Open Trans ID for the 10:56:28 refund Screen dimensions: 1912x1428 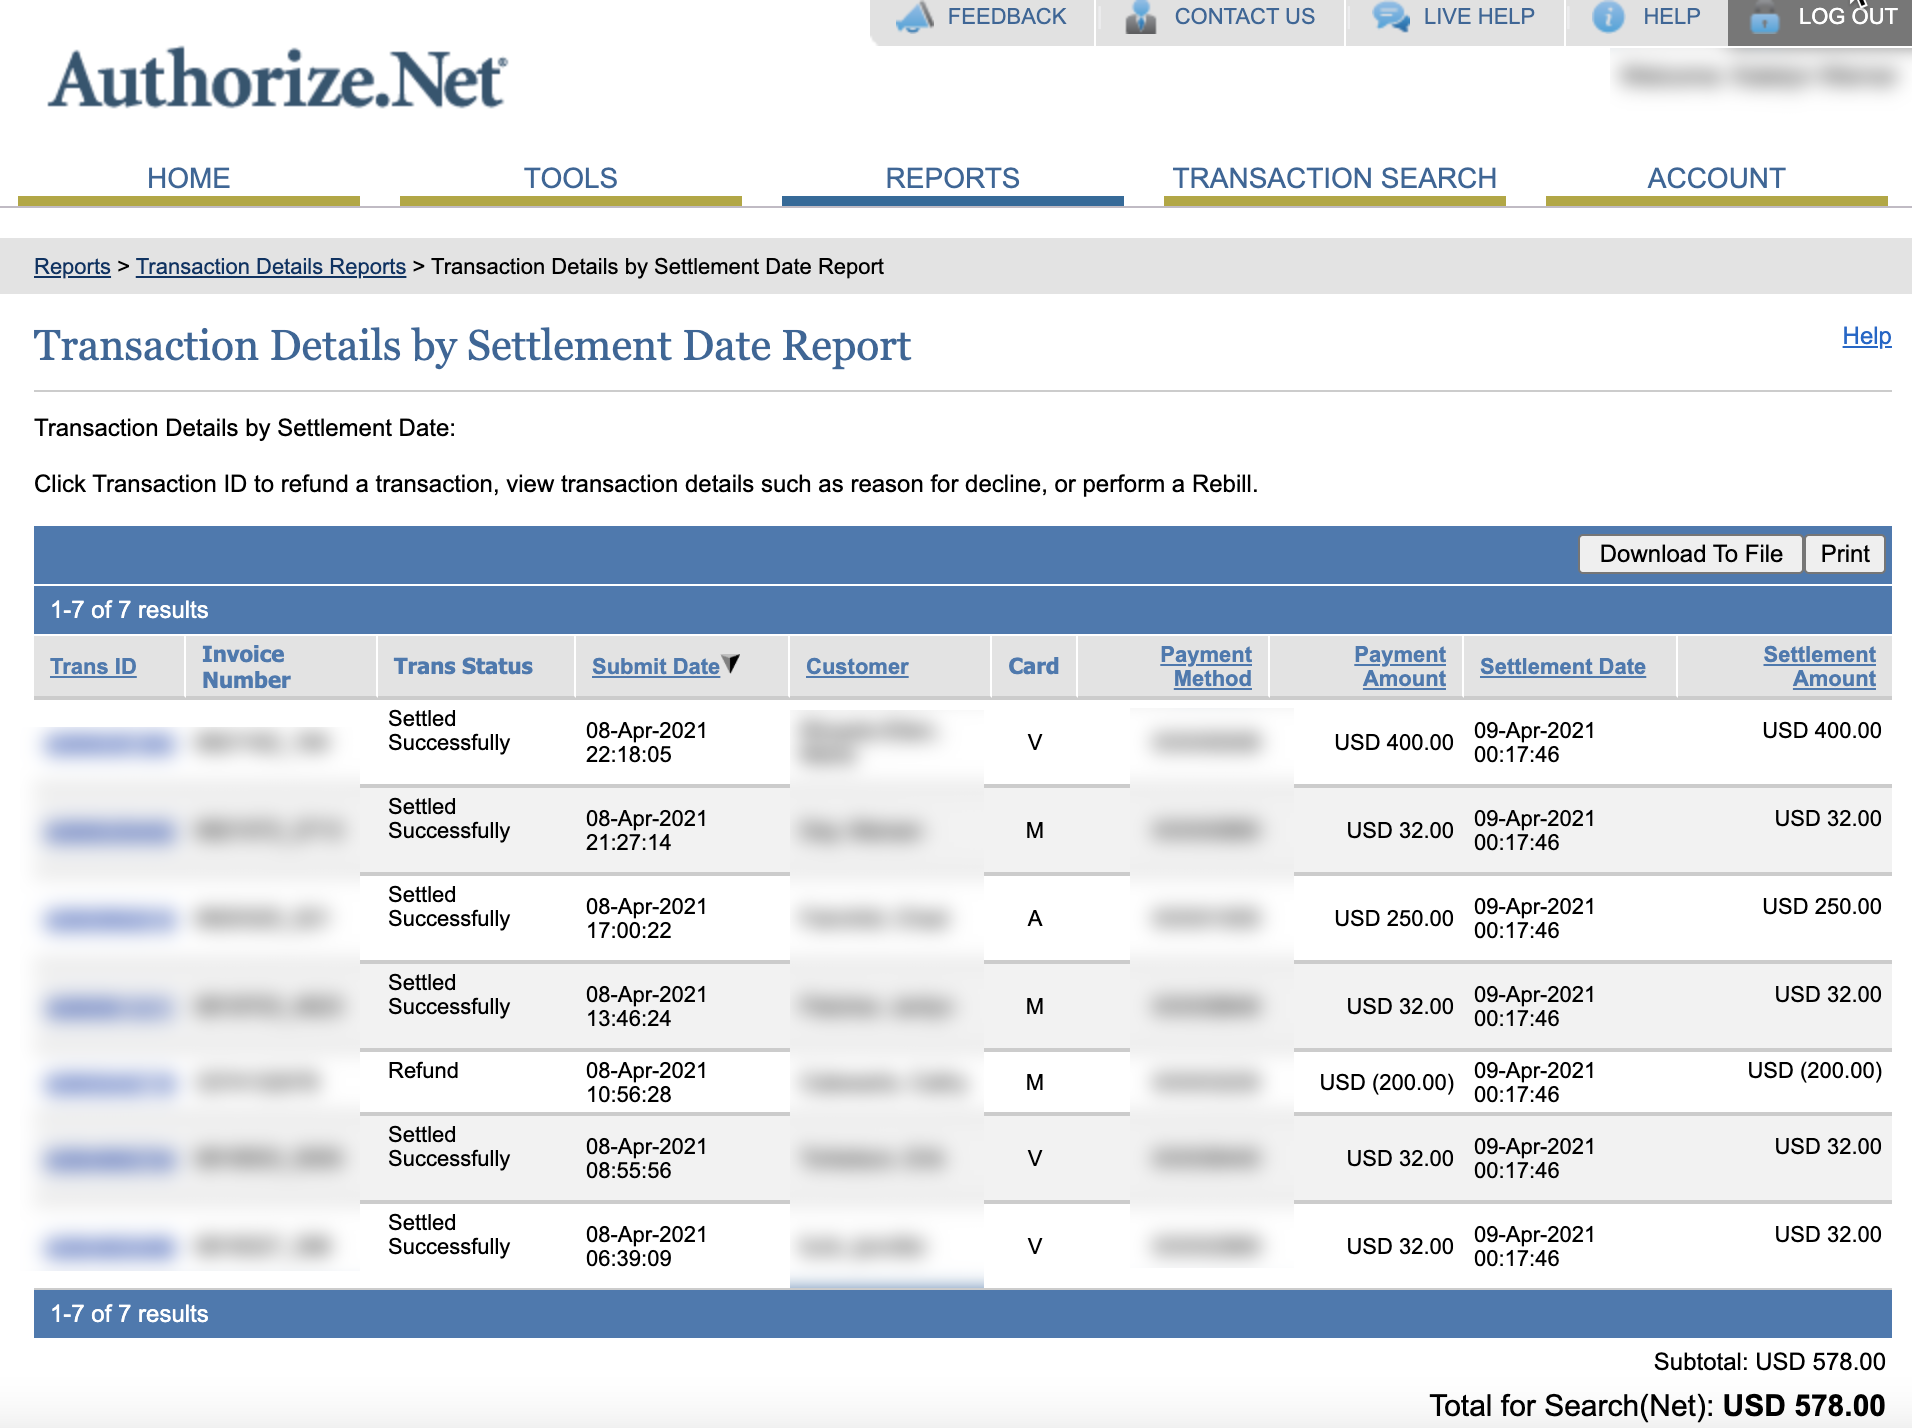[x=108, y=1083]
